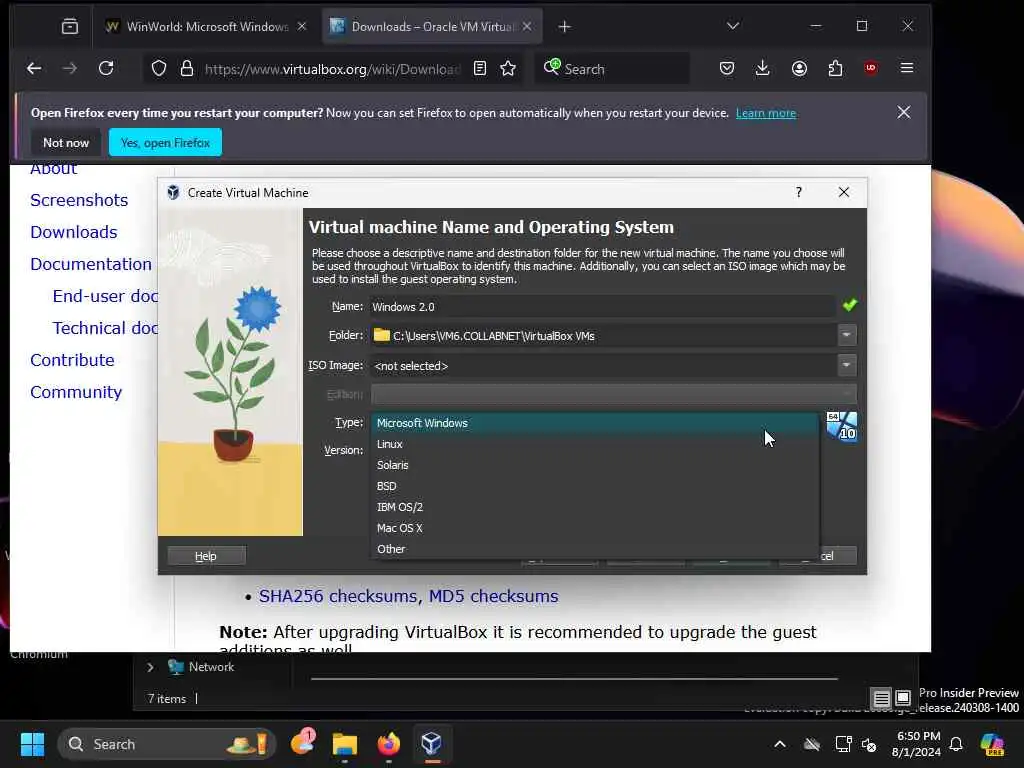Open the Windows Start menu
This screenshot has height=768, width=1024.
point(32,744)
